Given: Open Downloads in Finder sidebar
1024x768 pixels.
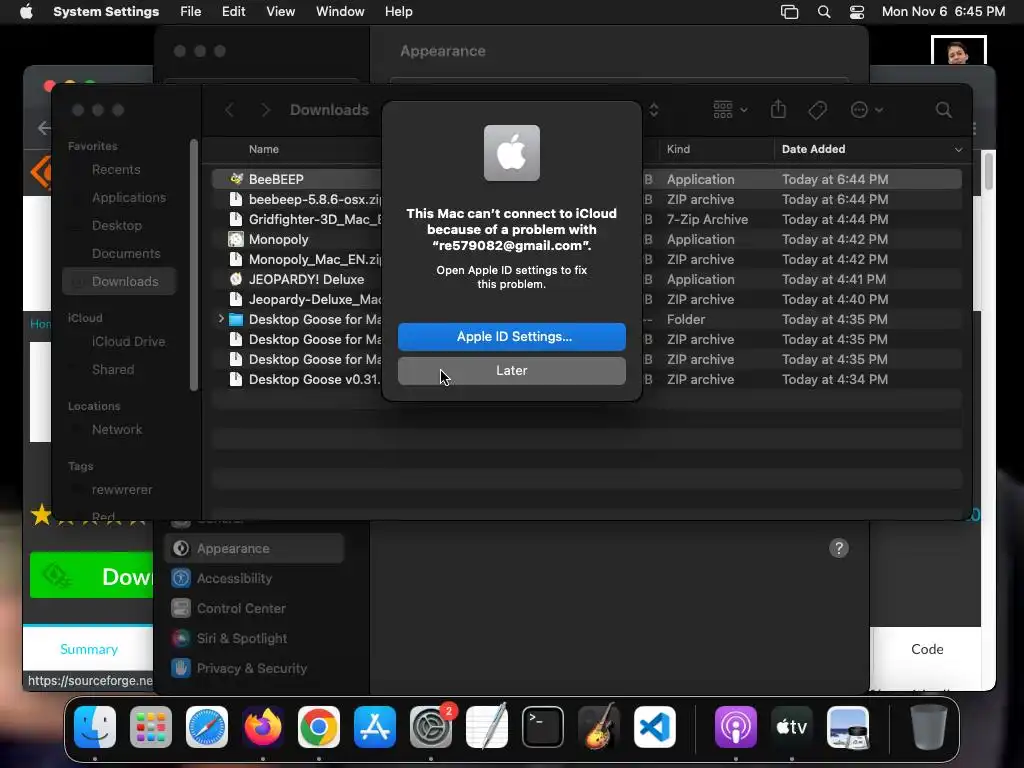Looking at the screenshot, I should coord(120,281).
